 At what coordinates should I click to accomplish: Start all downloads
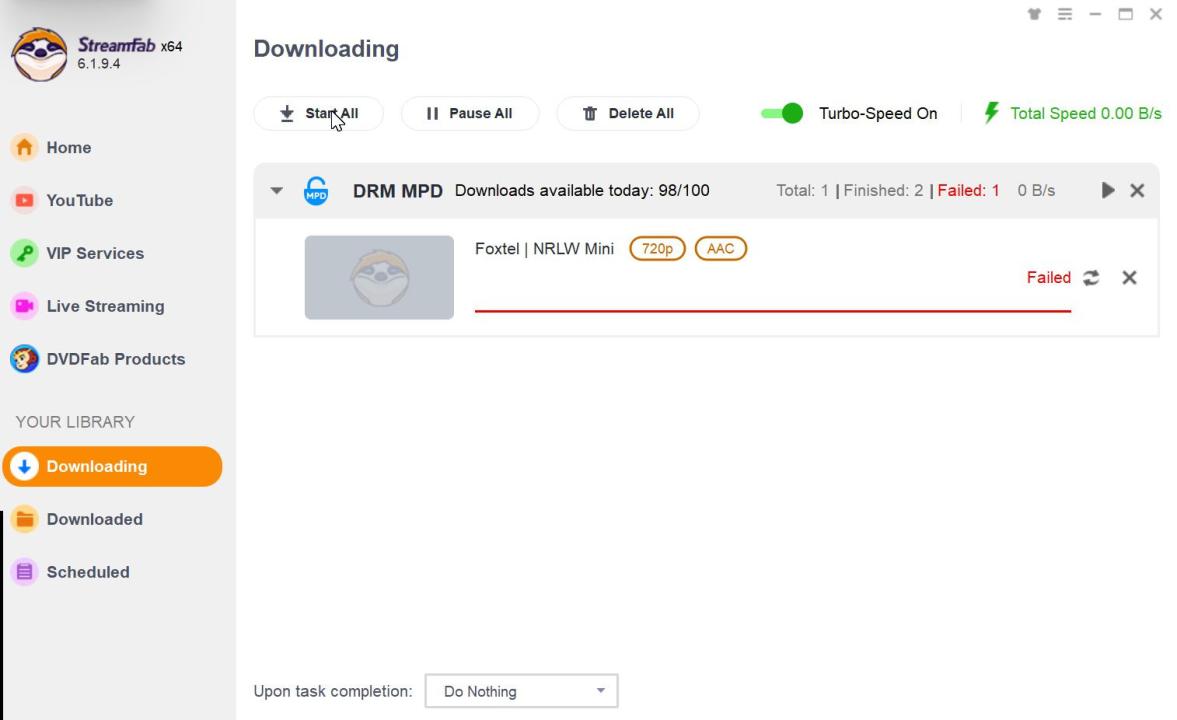318,113
